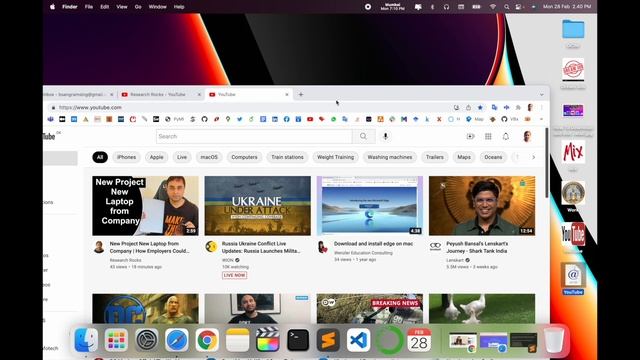The width and height of the screenshot is (640, 360).
Task: Open Terminal from the dock
Action: [x=298, y=340]
